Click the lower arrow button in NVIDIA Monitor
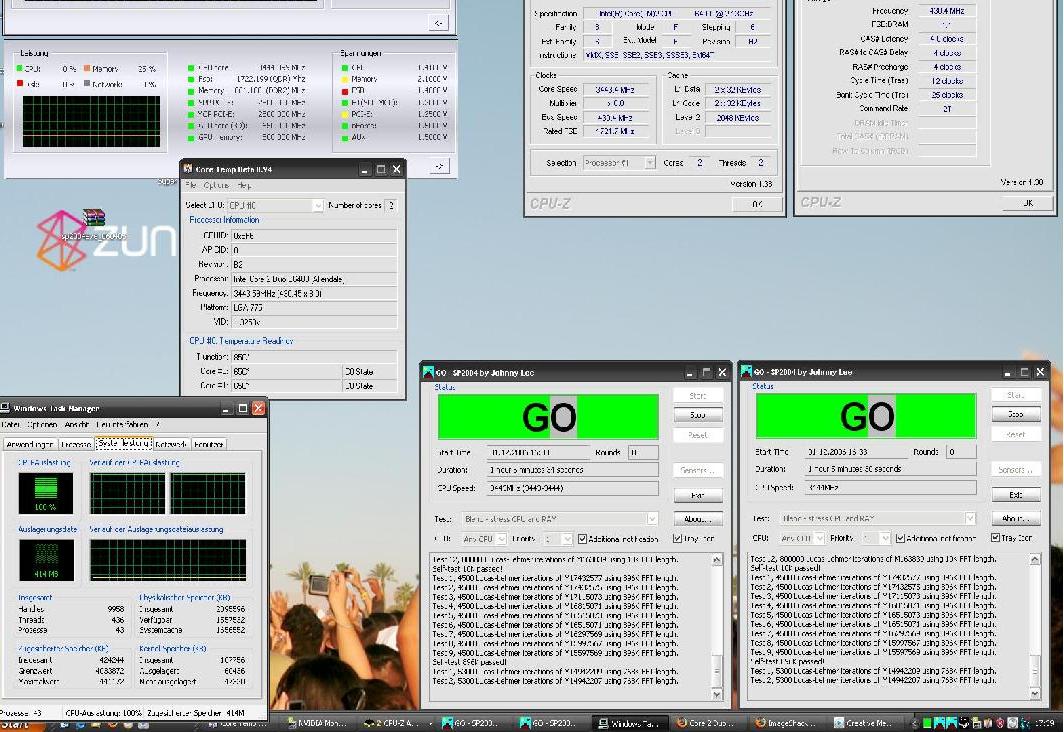Image resolution: width=1064 pixels, height=732 pixels. [439, 166]
